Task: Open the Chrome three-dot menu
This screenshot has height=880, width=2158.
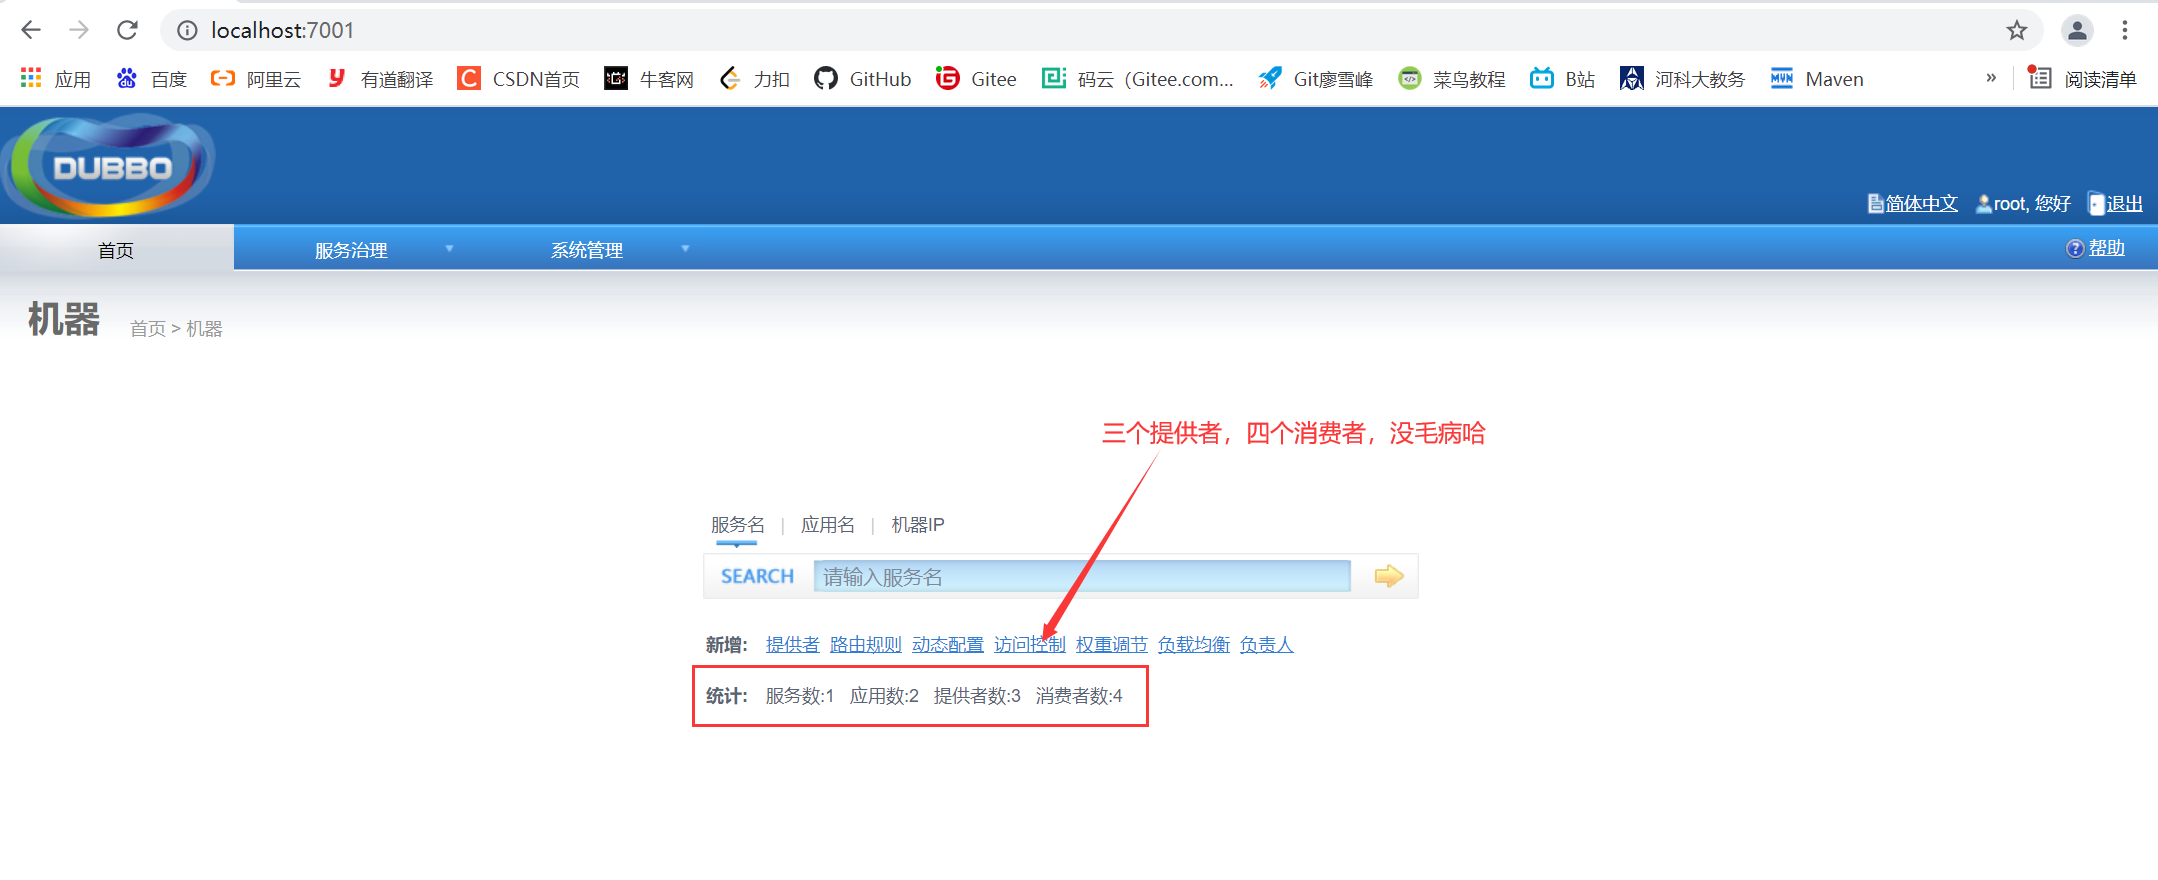Action: click(2125, 30)
